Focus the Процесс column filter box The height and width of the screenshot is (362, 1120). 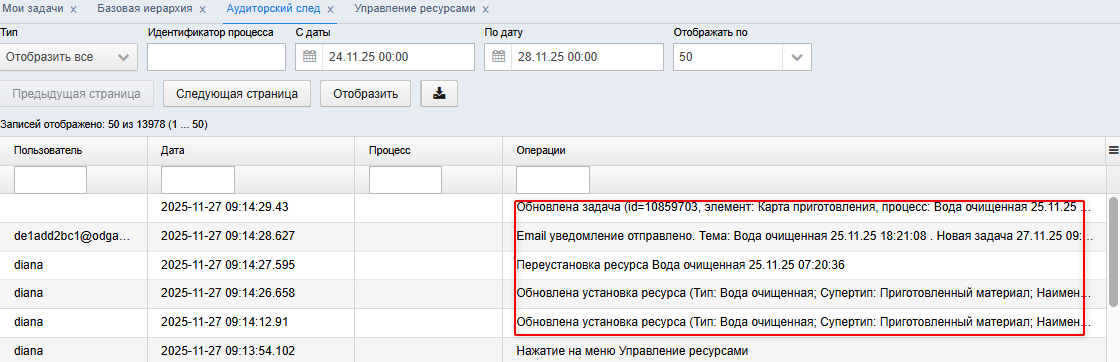click(405, 180)
